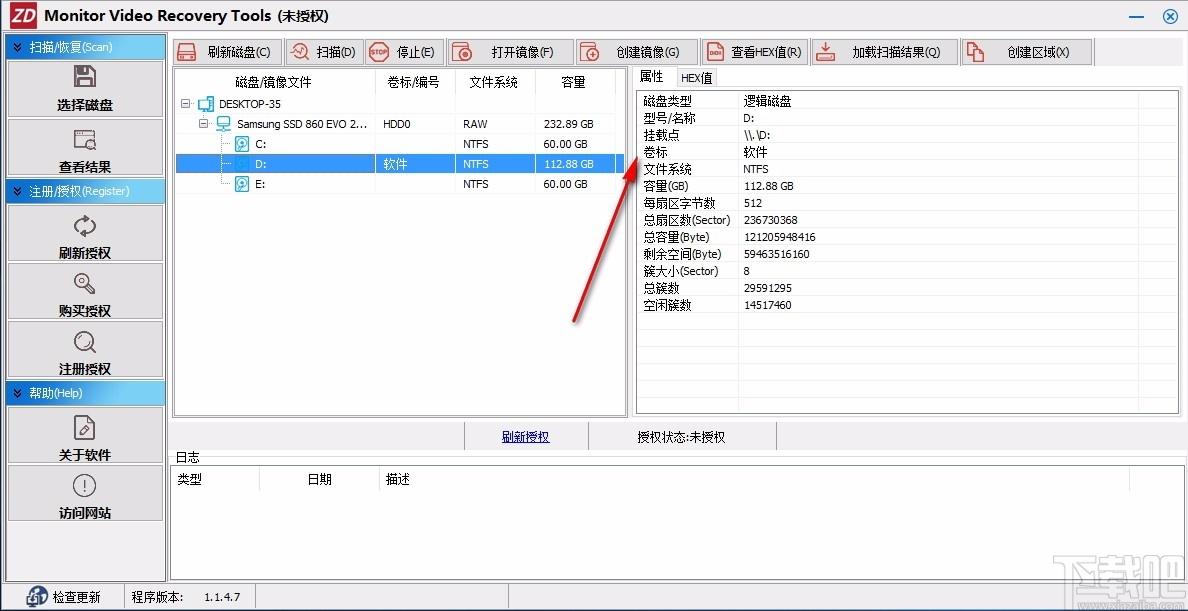Create a disk image with 创建镜像(G)
Viewport: 1188px width, 611px height.
point(637,52)
